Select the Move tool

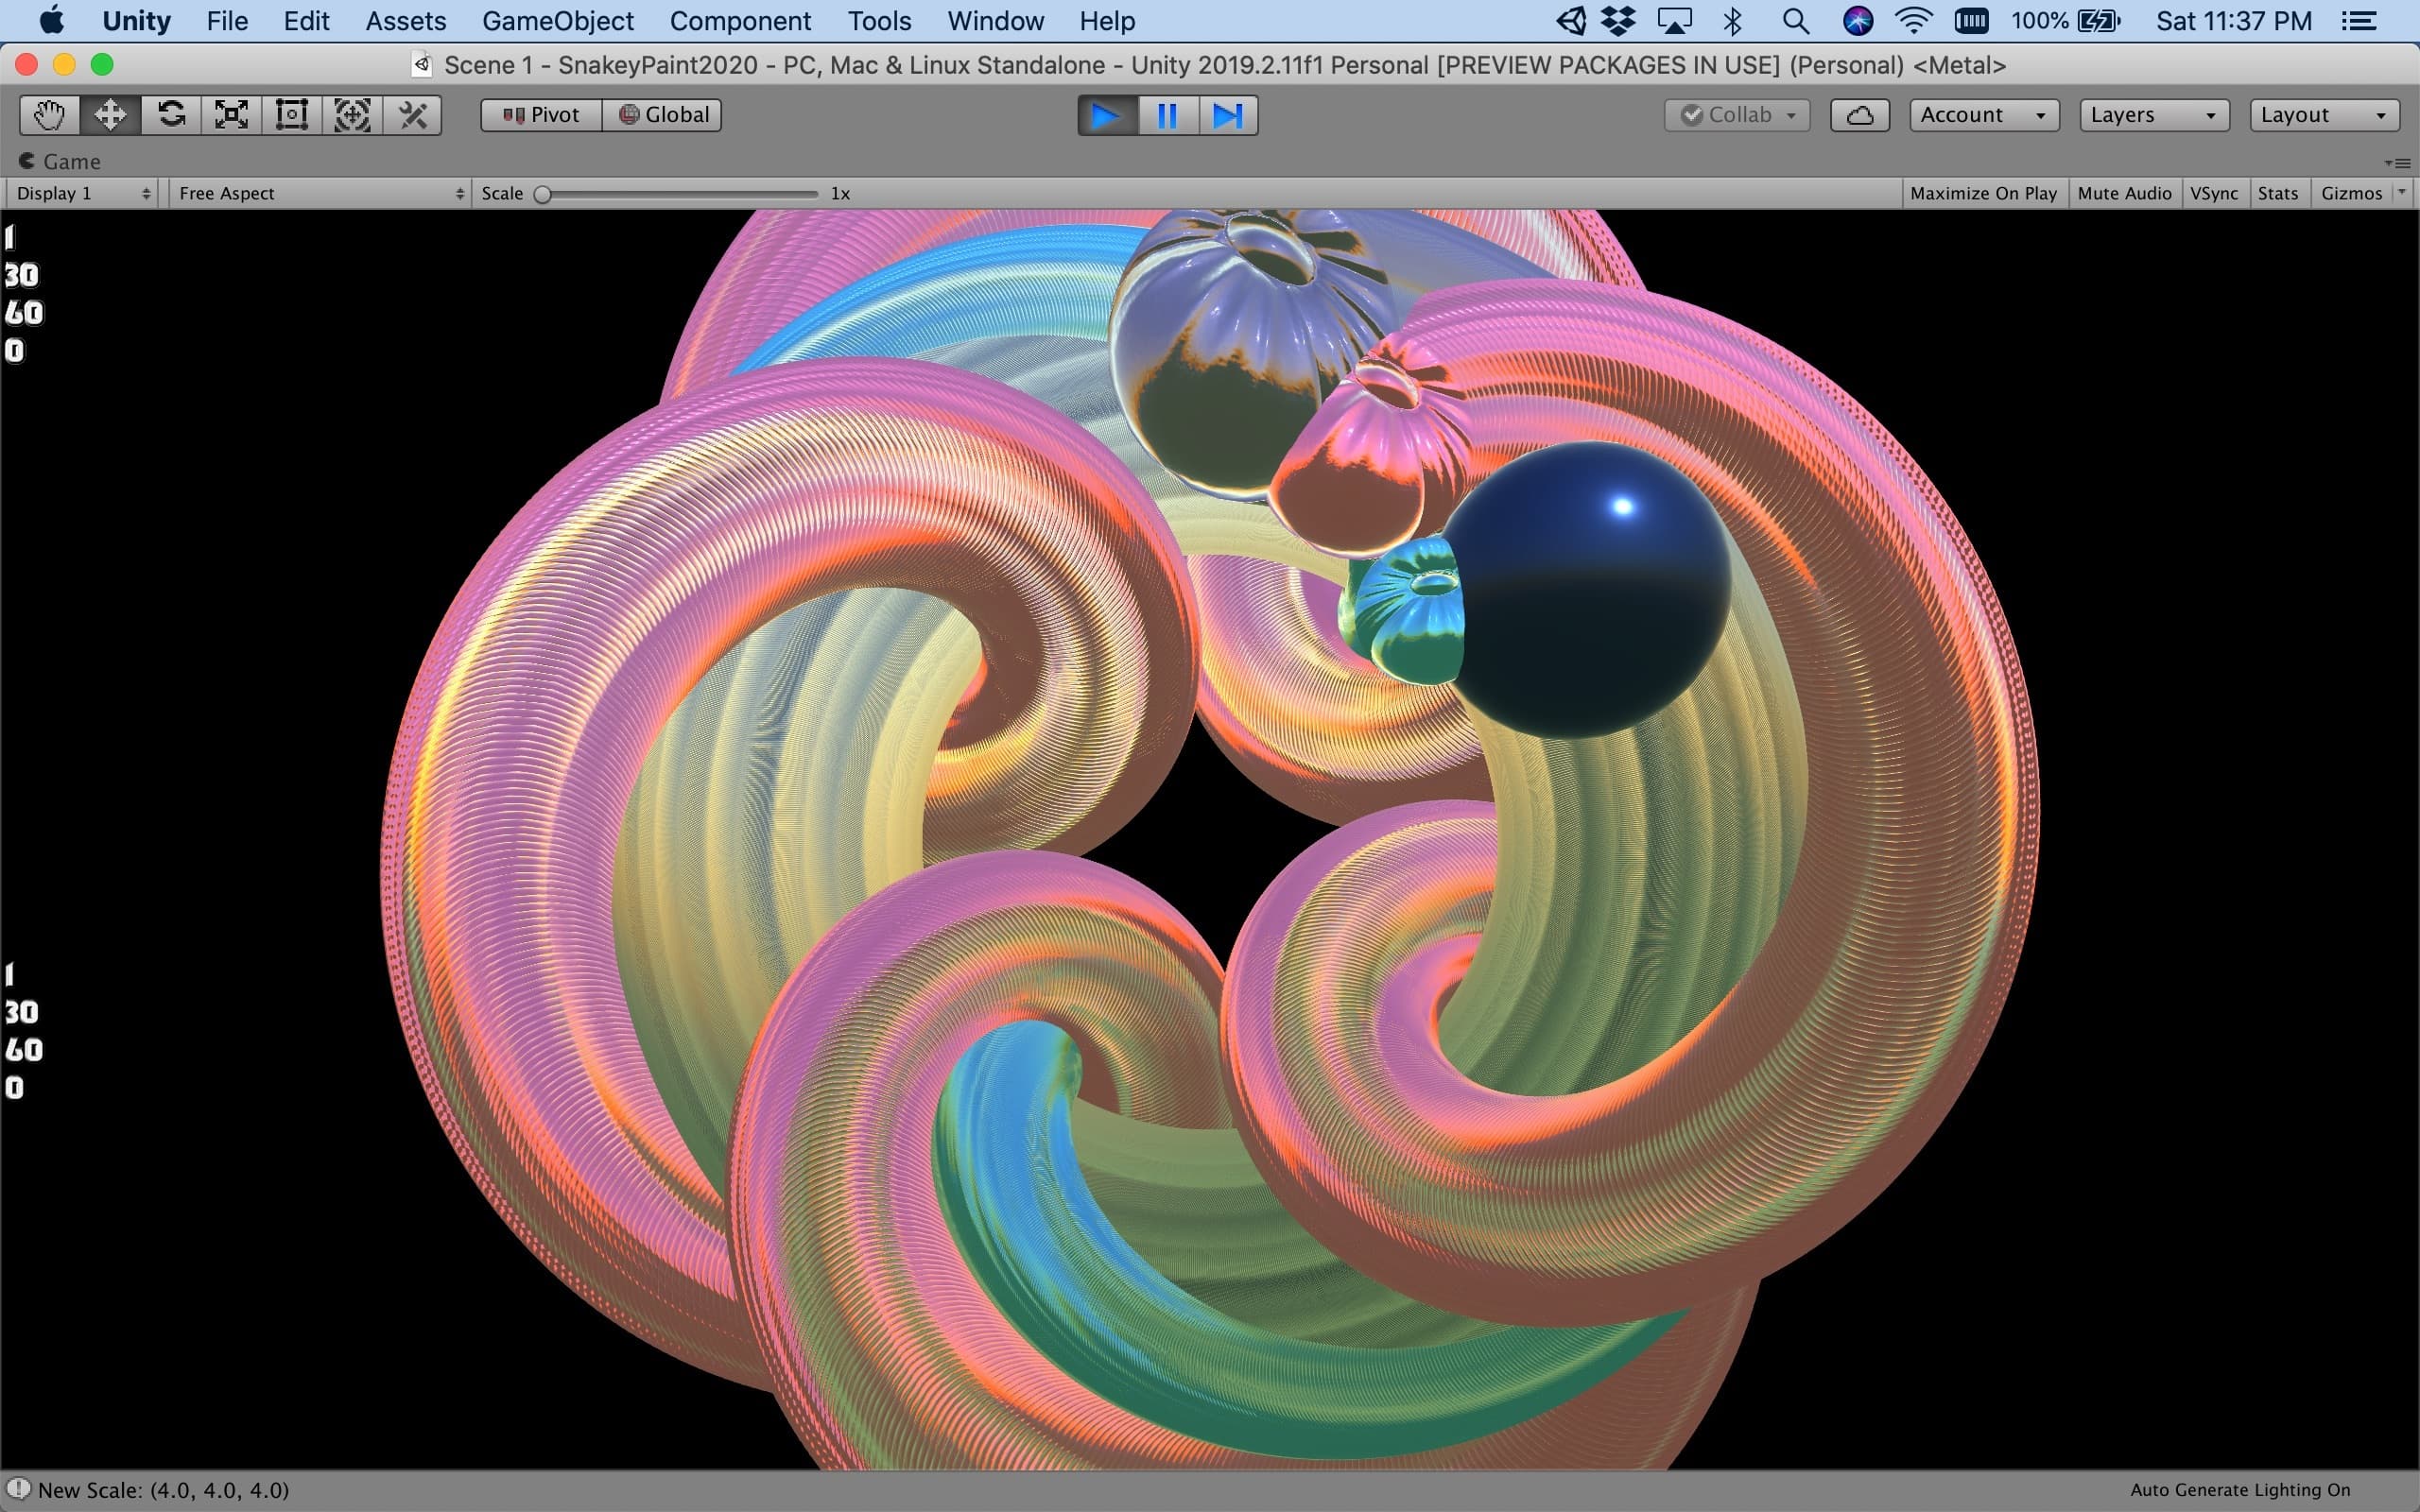click(x=110, y=115)
